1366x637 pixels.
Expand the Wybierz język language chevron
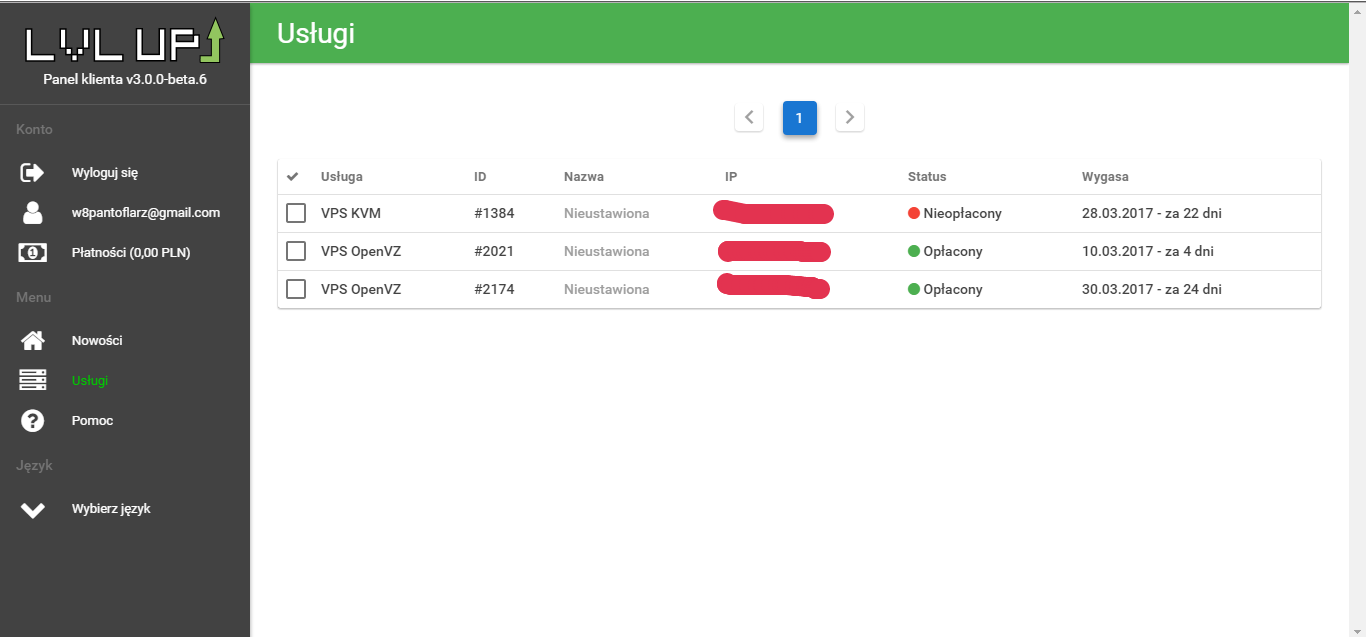click(x=33, y=510)
